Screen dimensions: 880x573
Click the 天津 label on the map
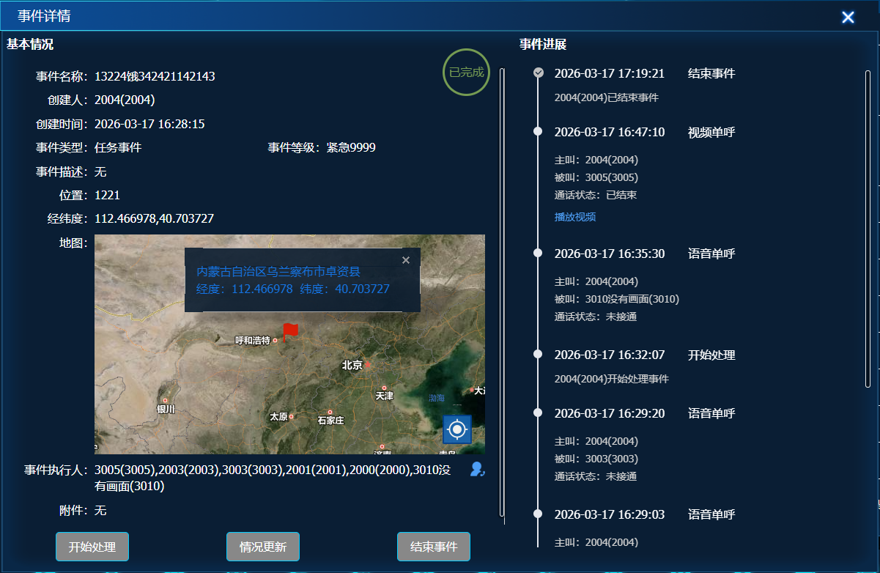click(384, 396)
